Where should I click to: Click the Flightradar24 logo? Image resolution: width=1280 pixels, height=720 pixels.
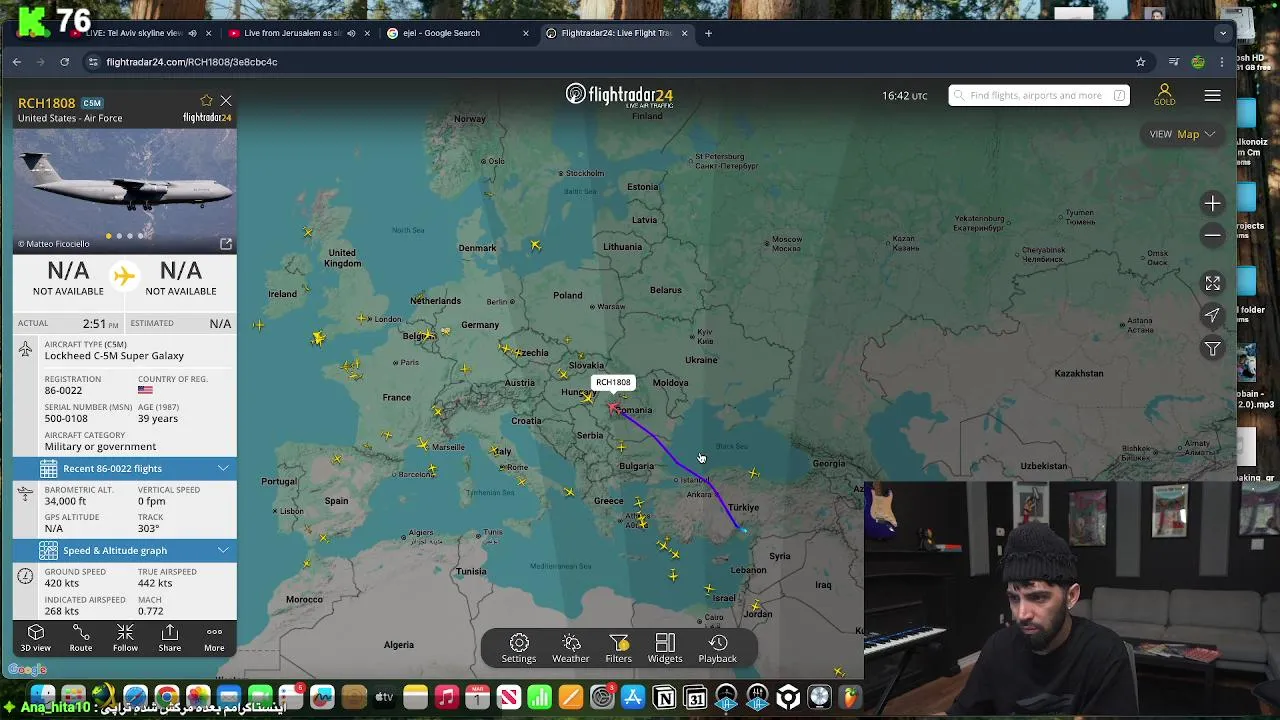(619, 95)
